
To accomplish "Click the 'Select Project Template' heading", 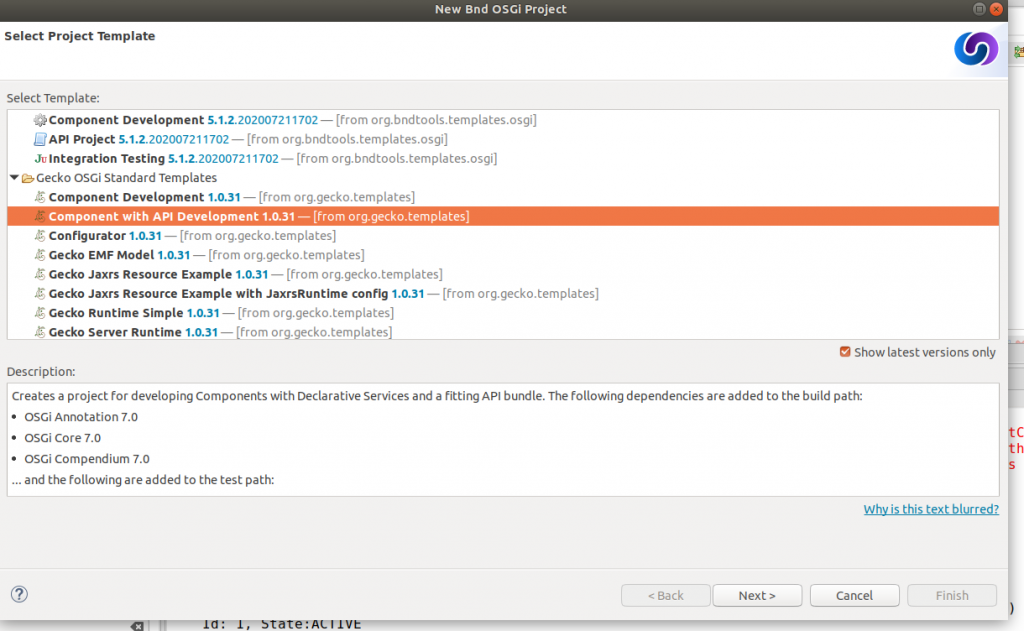I will click(x=80, y=36).
